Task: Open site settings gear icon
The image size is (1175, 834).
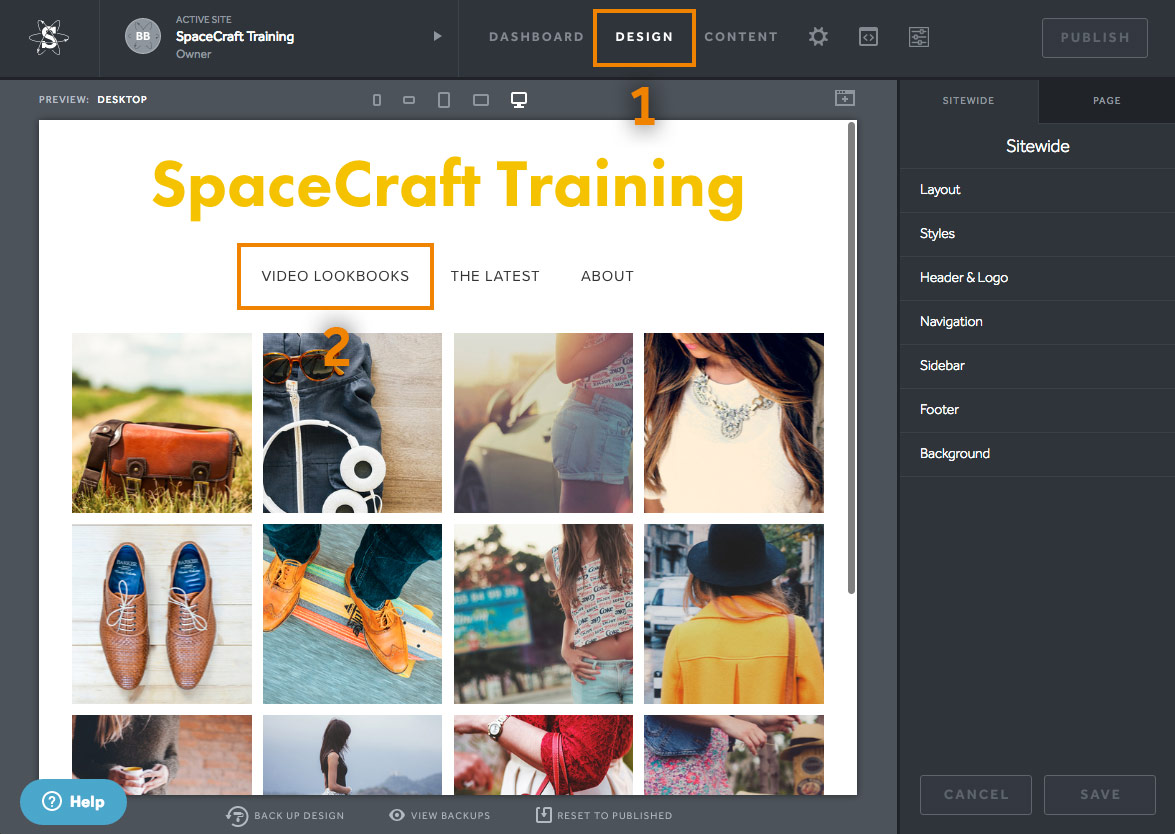Action: pos(818,36)
